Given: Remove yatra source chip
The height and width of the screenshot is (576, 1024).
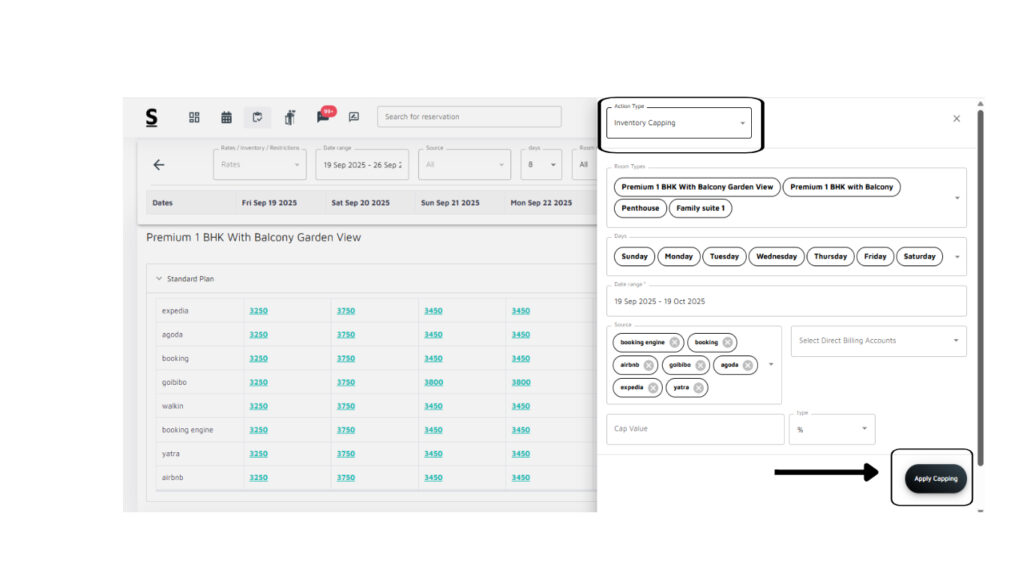Looking at the screenshot, I should (698, 388).
